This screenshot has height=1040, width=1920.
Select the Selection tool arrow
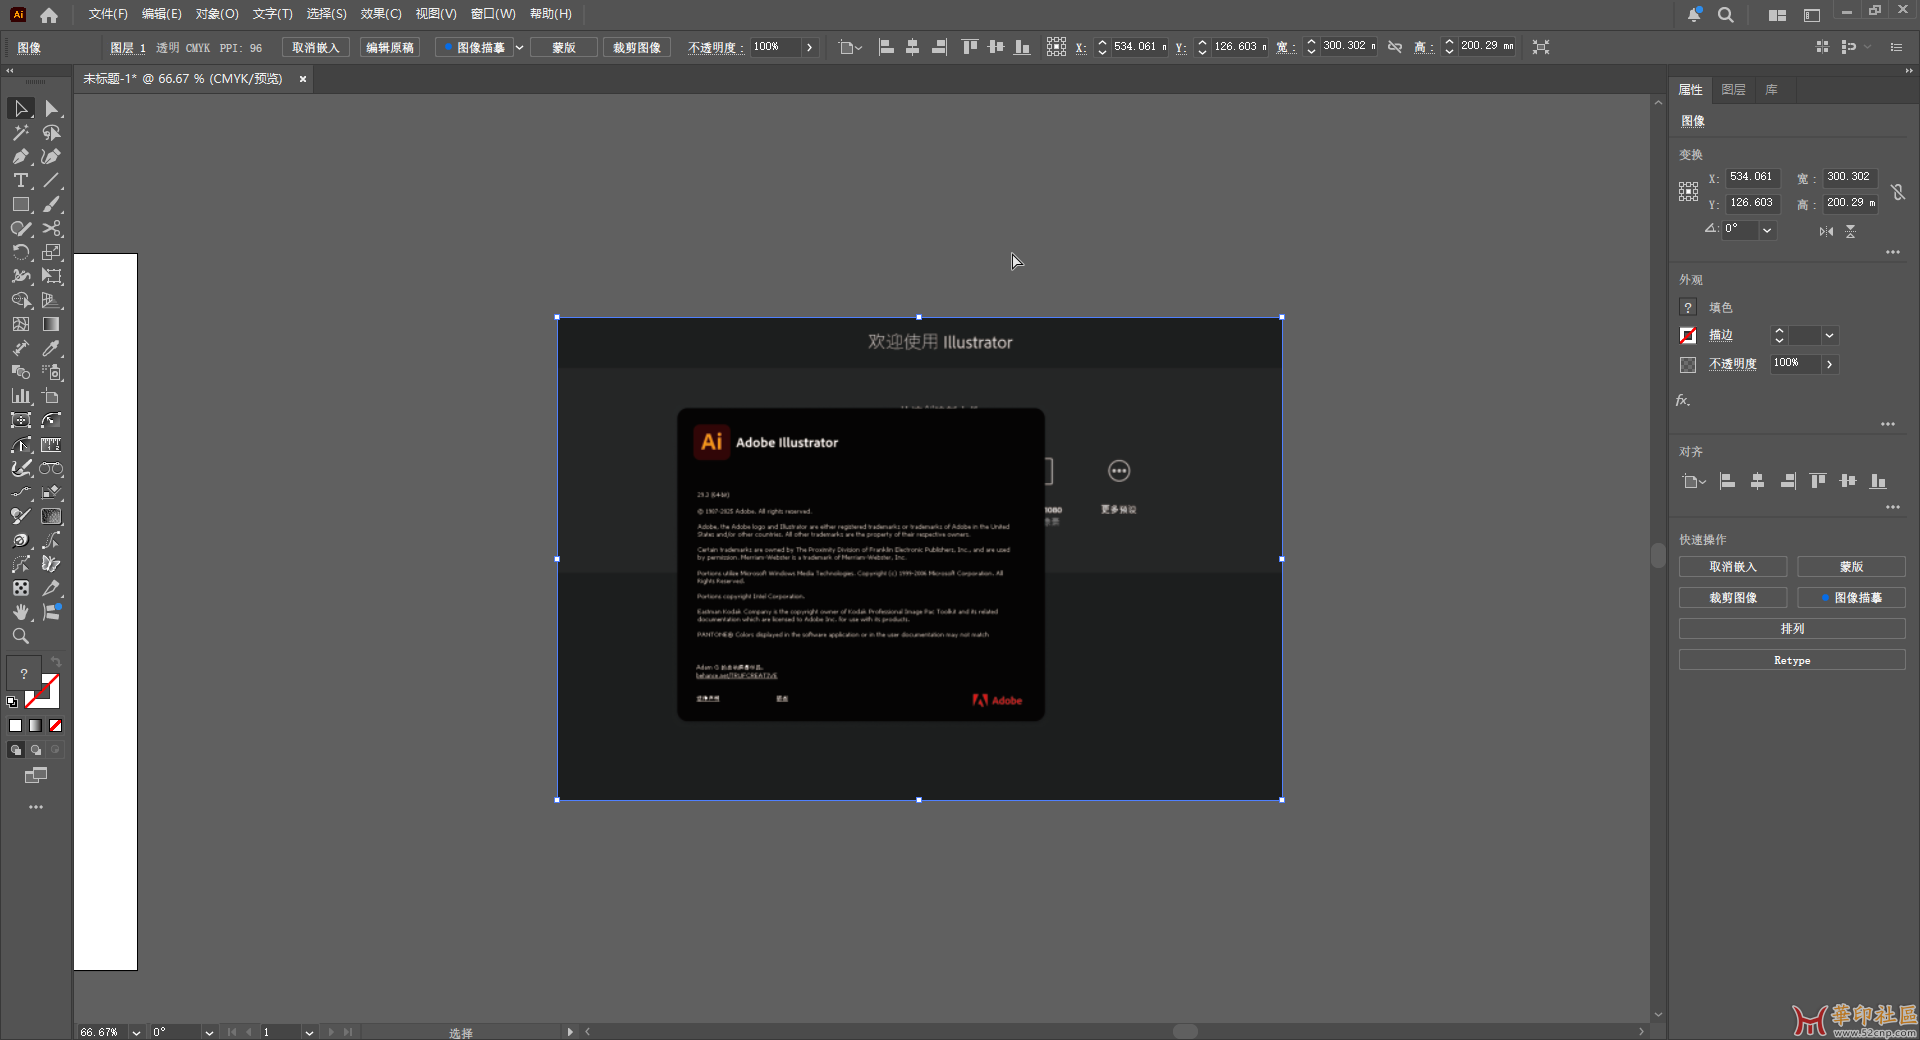tap(21, 108)
